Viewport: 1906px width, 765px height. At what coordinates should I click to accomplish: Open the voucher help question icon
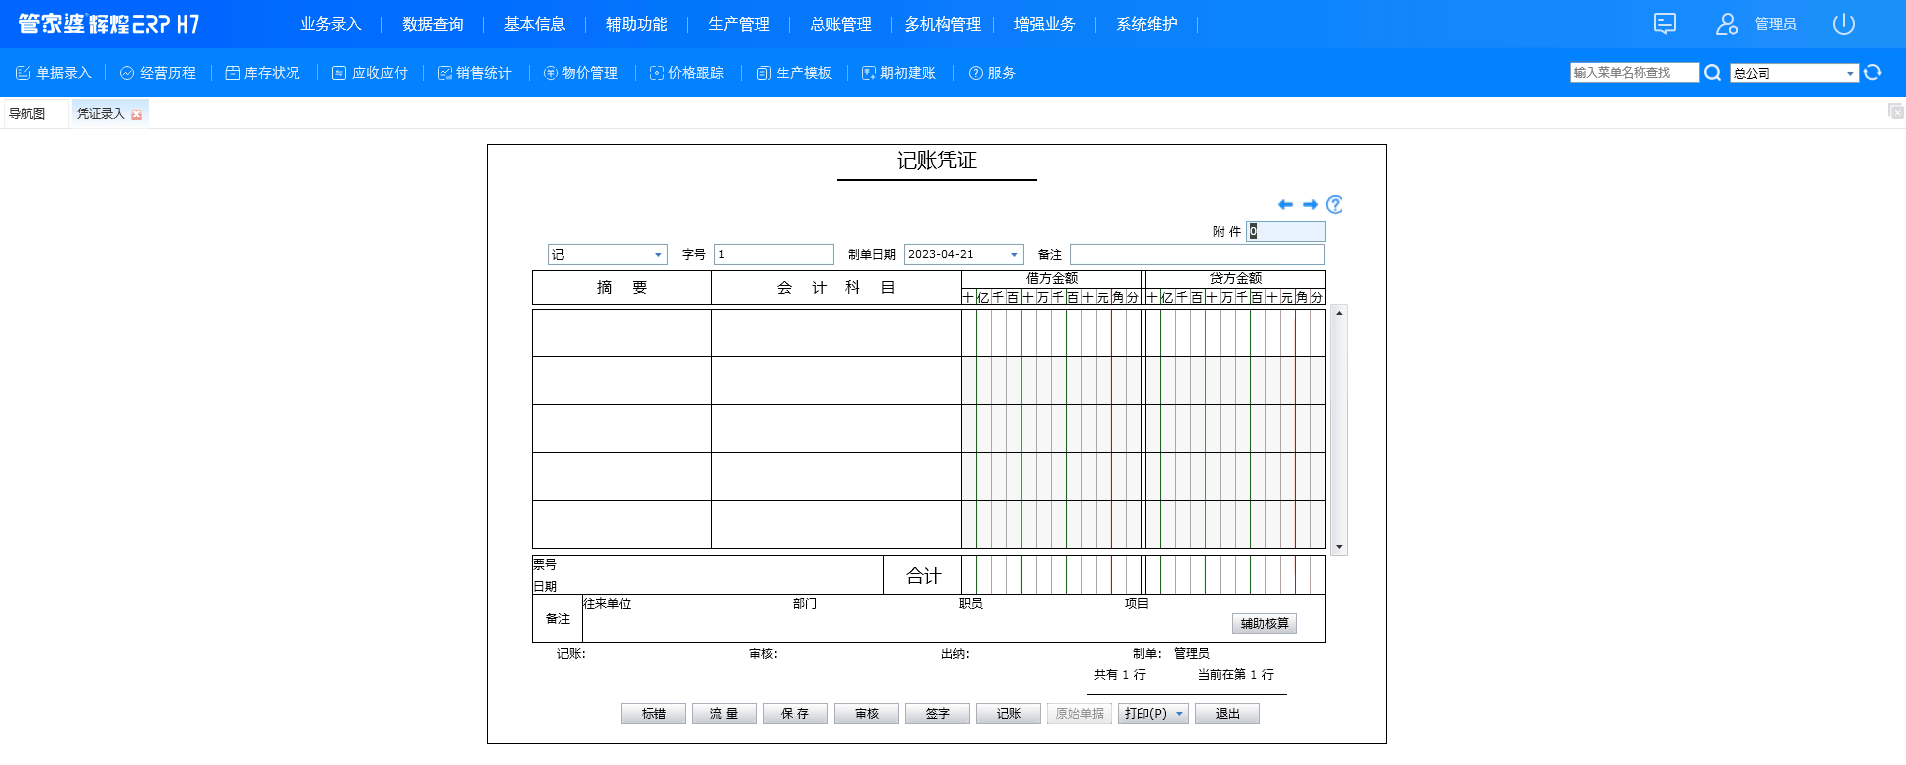[1334, 205]
